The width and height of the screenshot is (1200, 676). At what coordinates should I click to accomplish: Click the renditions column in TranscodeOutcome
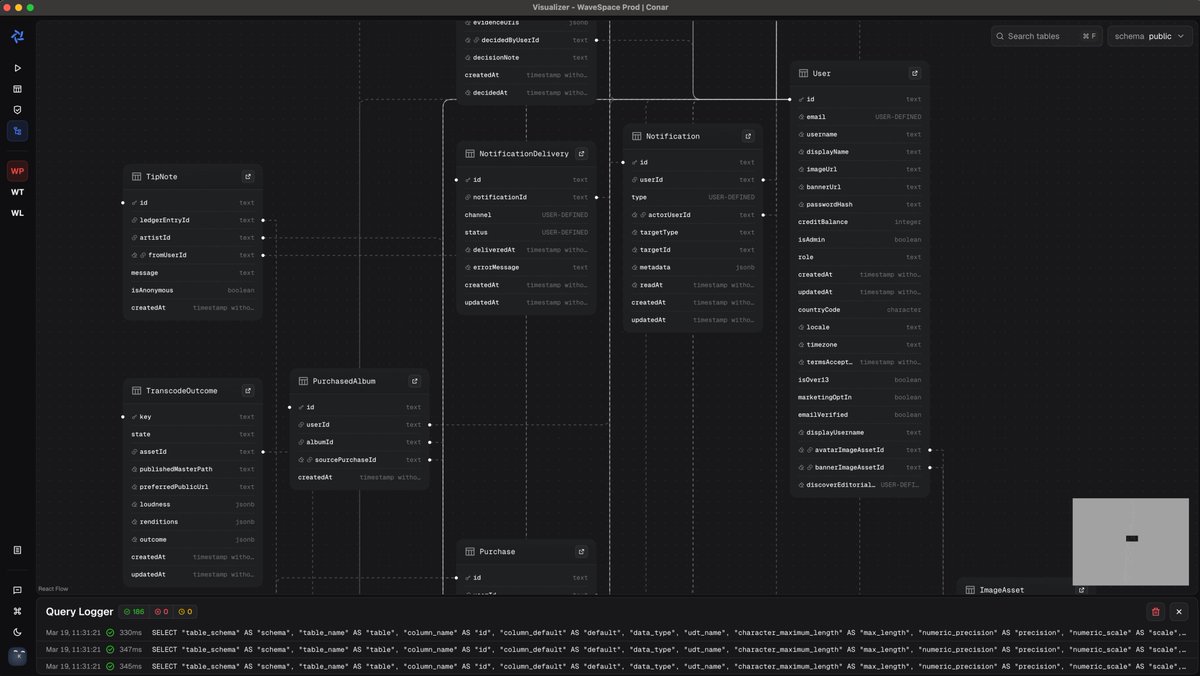point(193,522)
